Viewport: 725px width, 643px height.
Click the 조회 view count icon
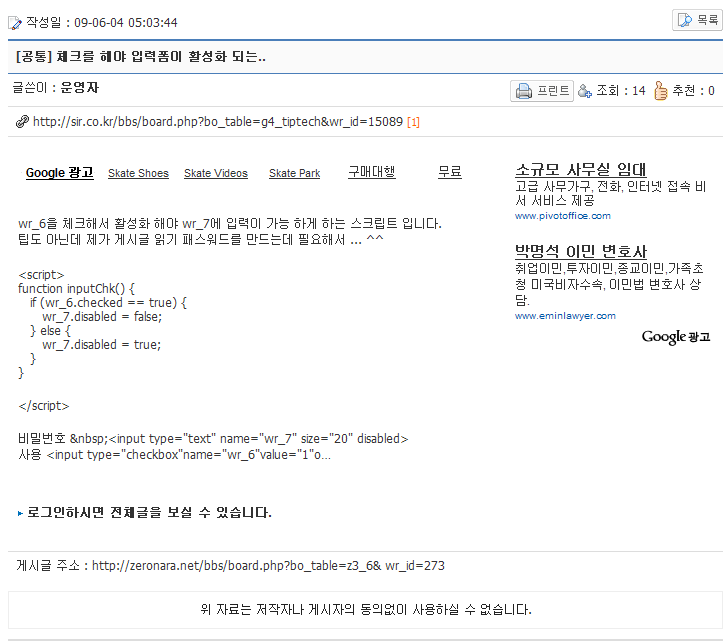coord(585,91)
